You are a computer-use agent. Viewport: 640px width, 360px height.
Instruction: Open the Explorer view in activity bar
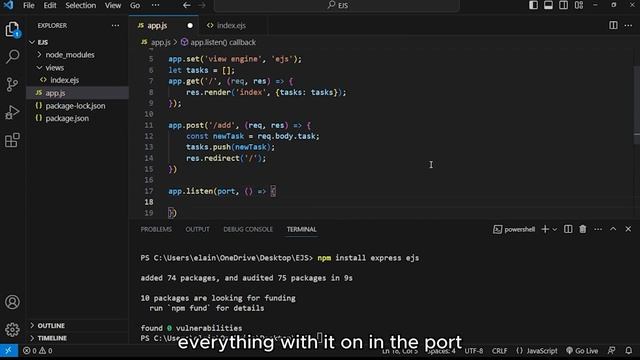(12, 29)
